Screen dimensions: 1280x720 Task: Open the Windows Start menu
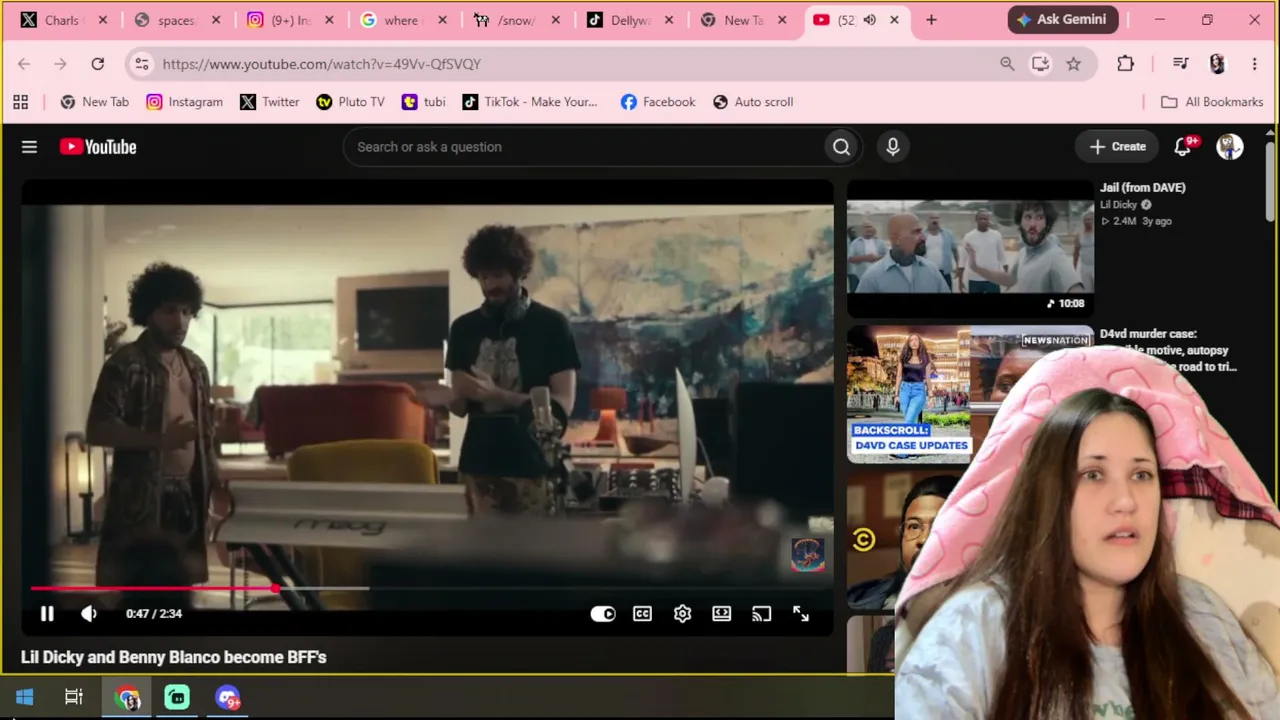click(x=25, y=697)
